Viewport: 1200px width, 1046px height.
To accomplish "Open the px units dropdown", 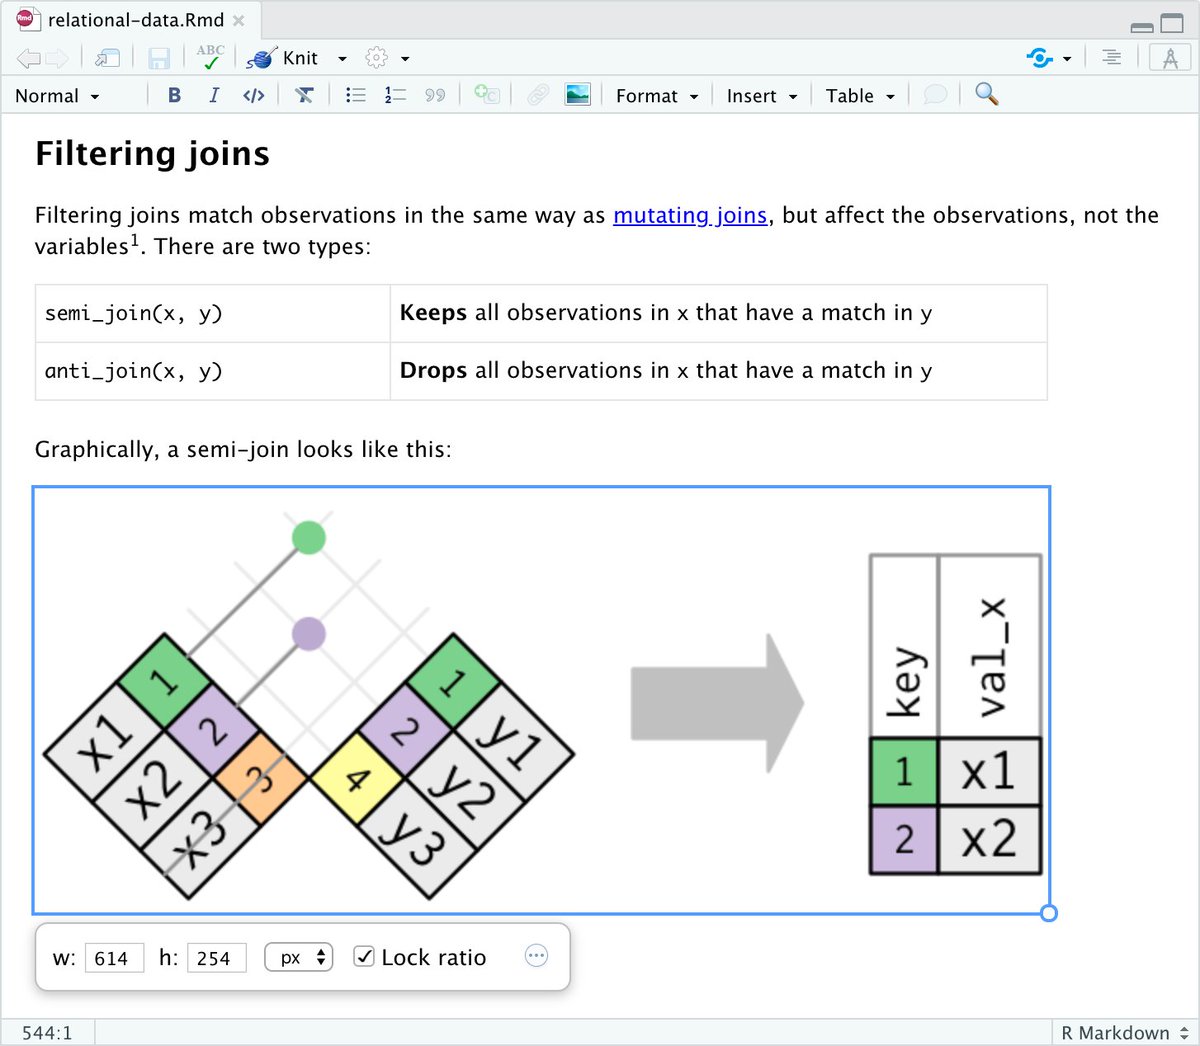I will pyautogui.click(x=298, y=957).
